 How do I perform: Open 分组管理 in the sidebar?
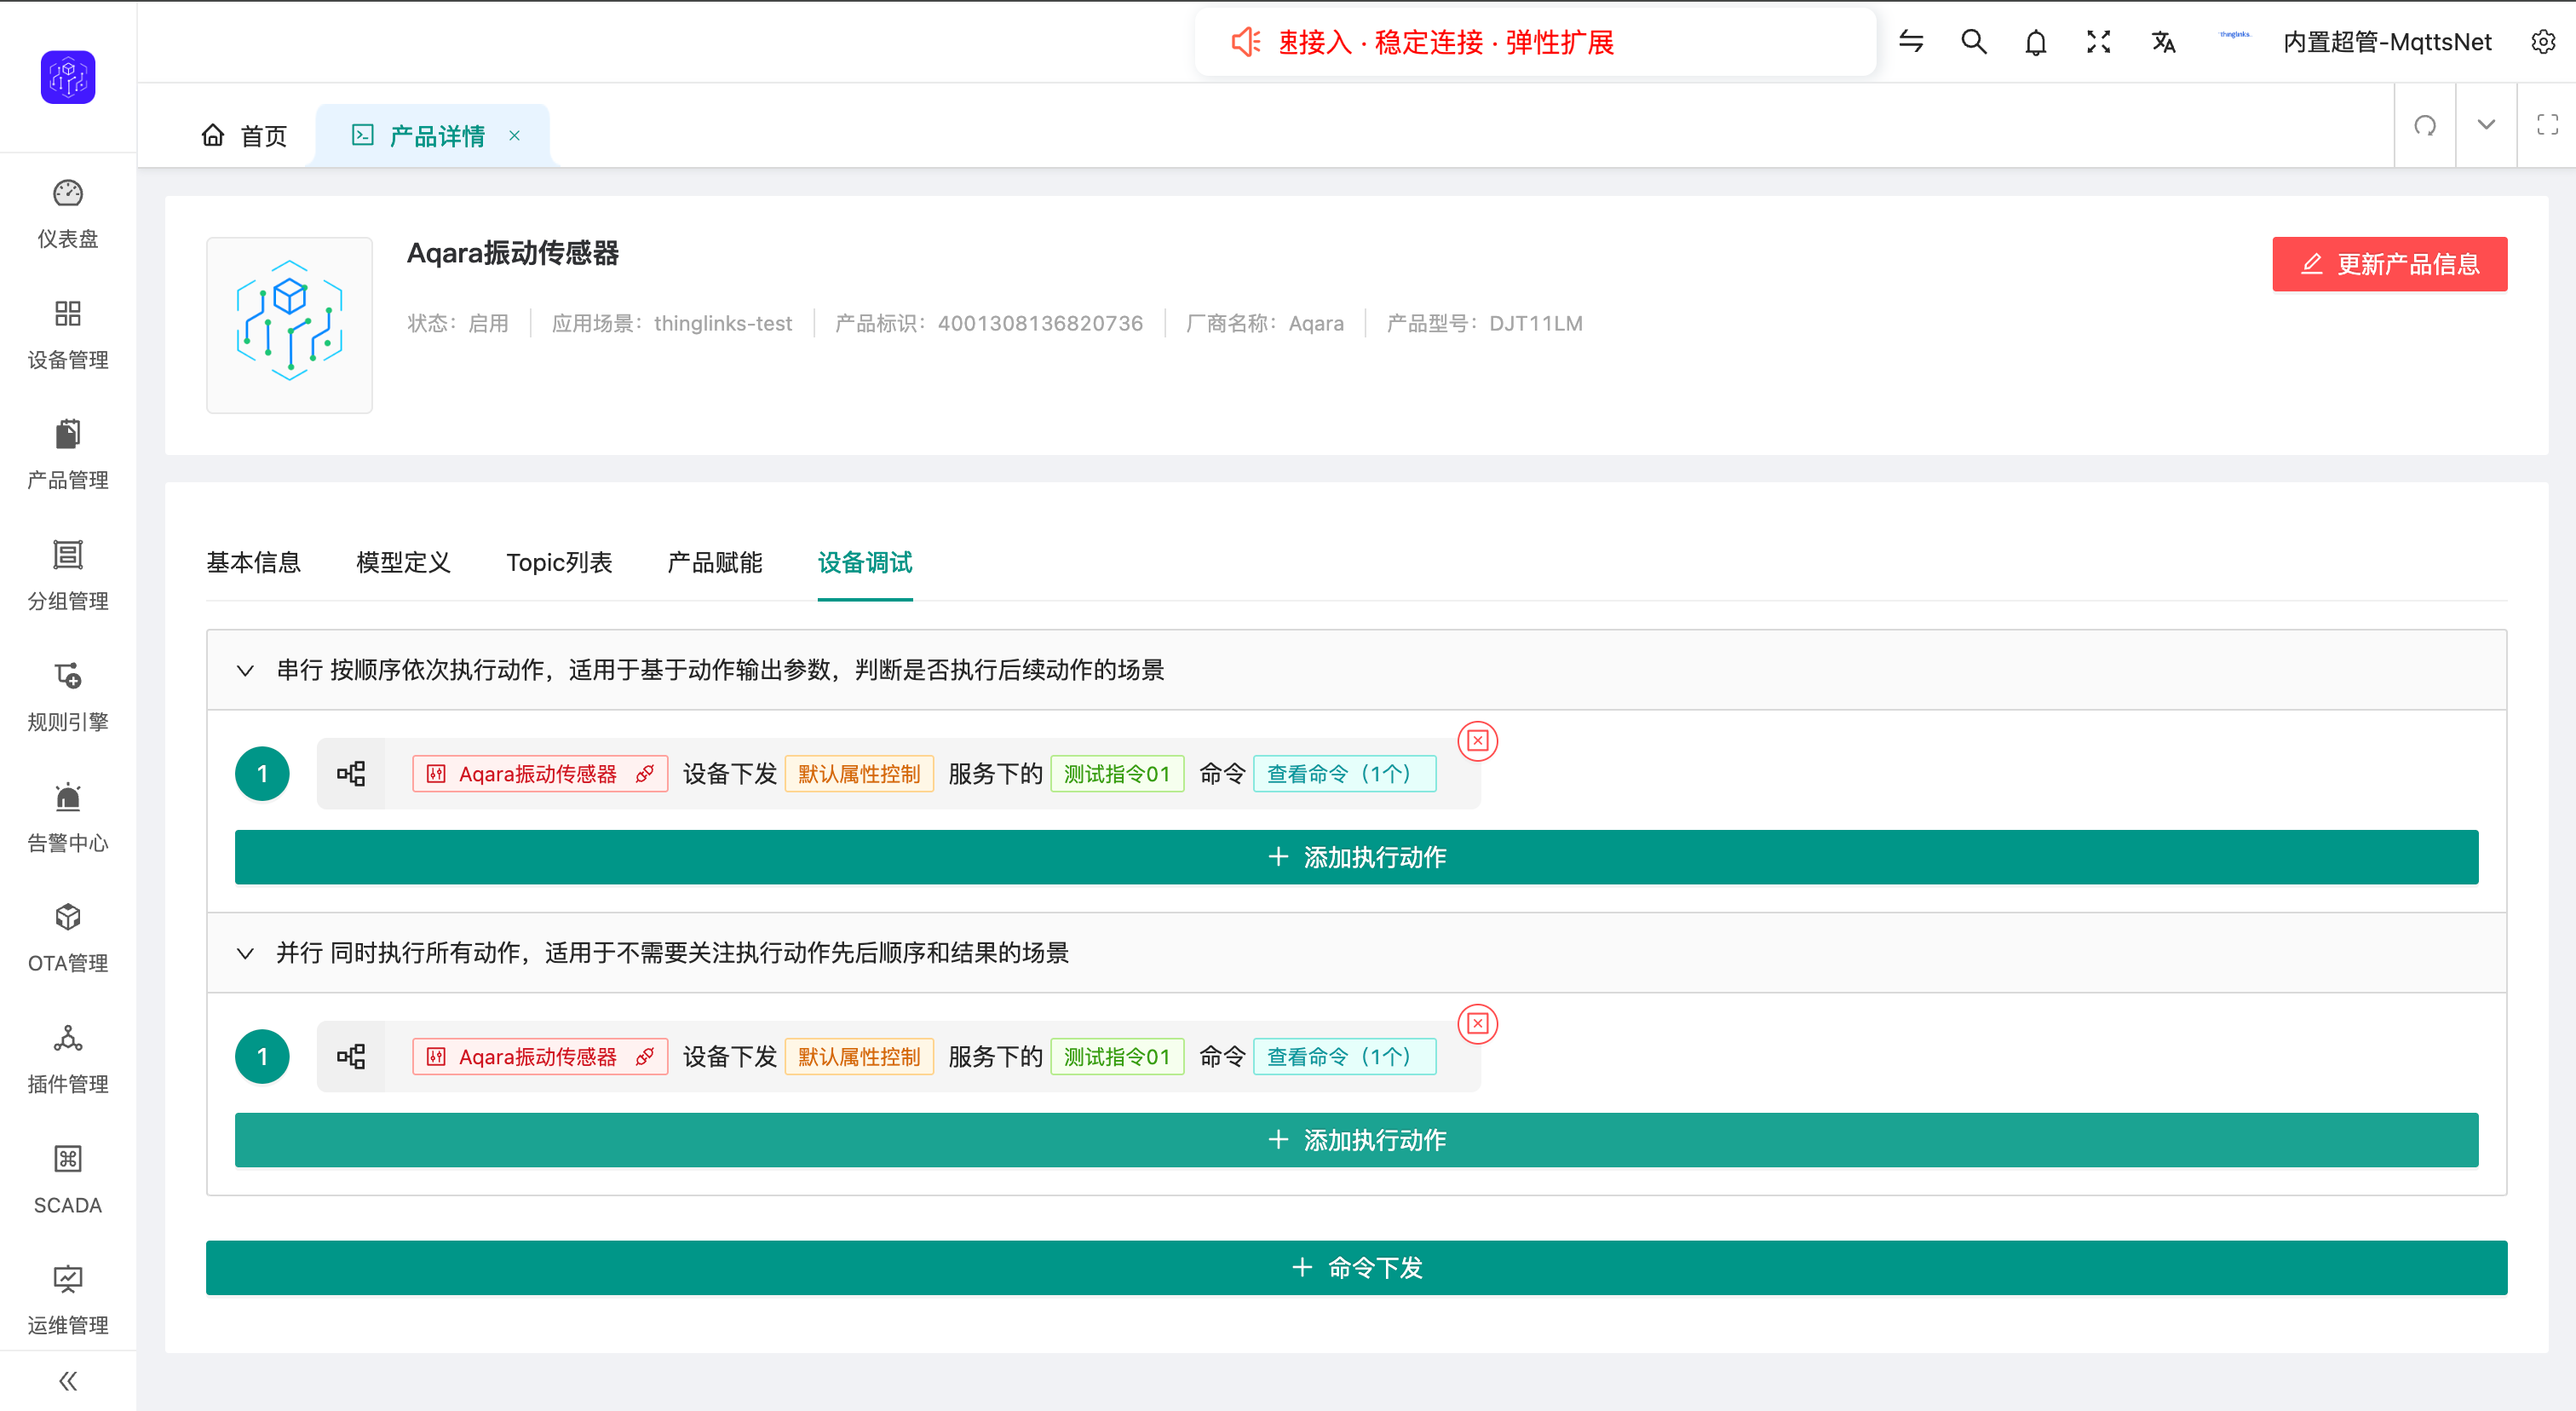pos(68,575)
